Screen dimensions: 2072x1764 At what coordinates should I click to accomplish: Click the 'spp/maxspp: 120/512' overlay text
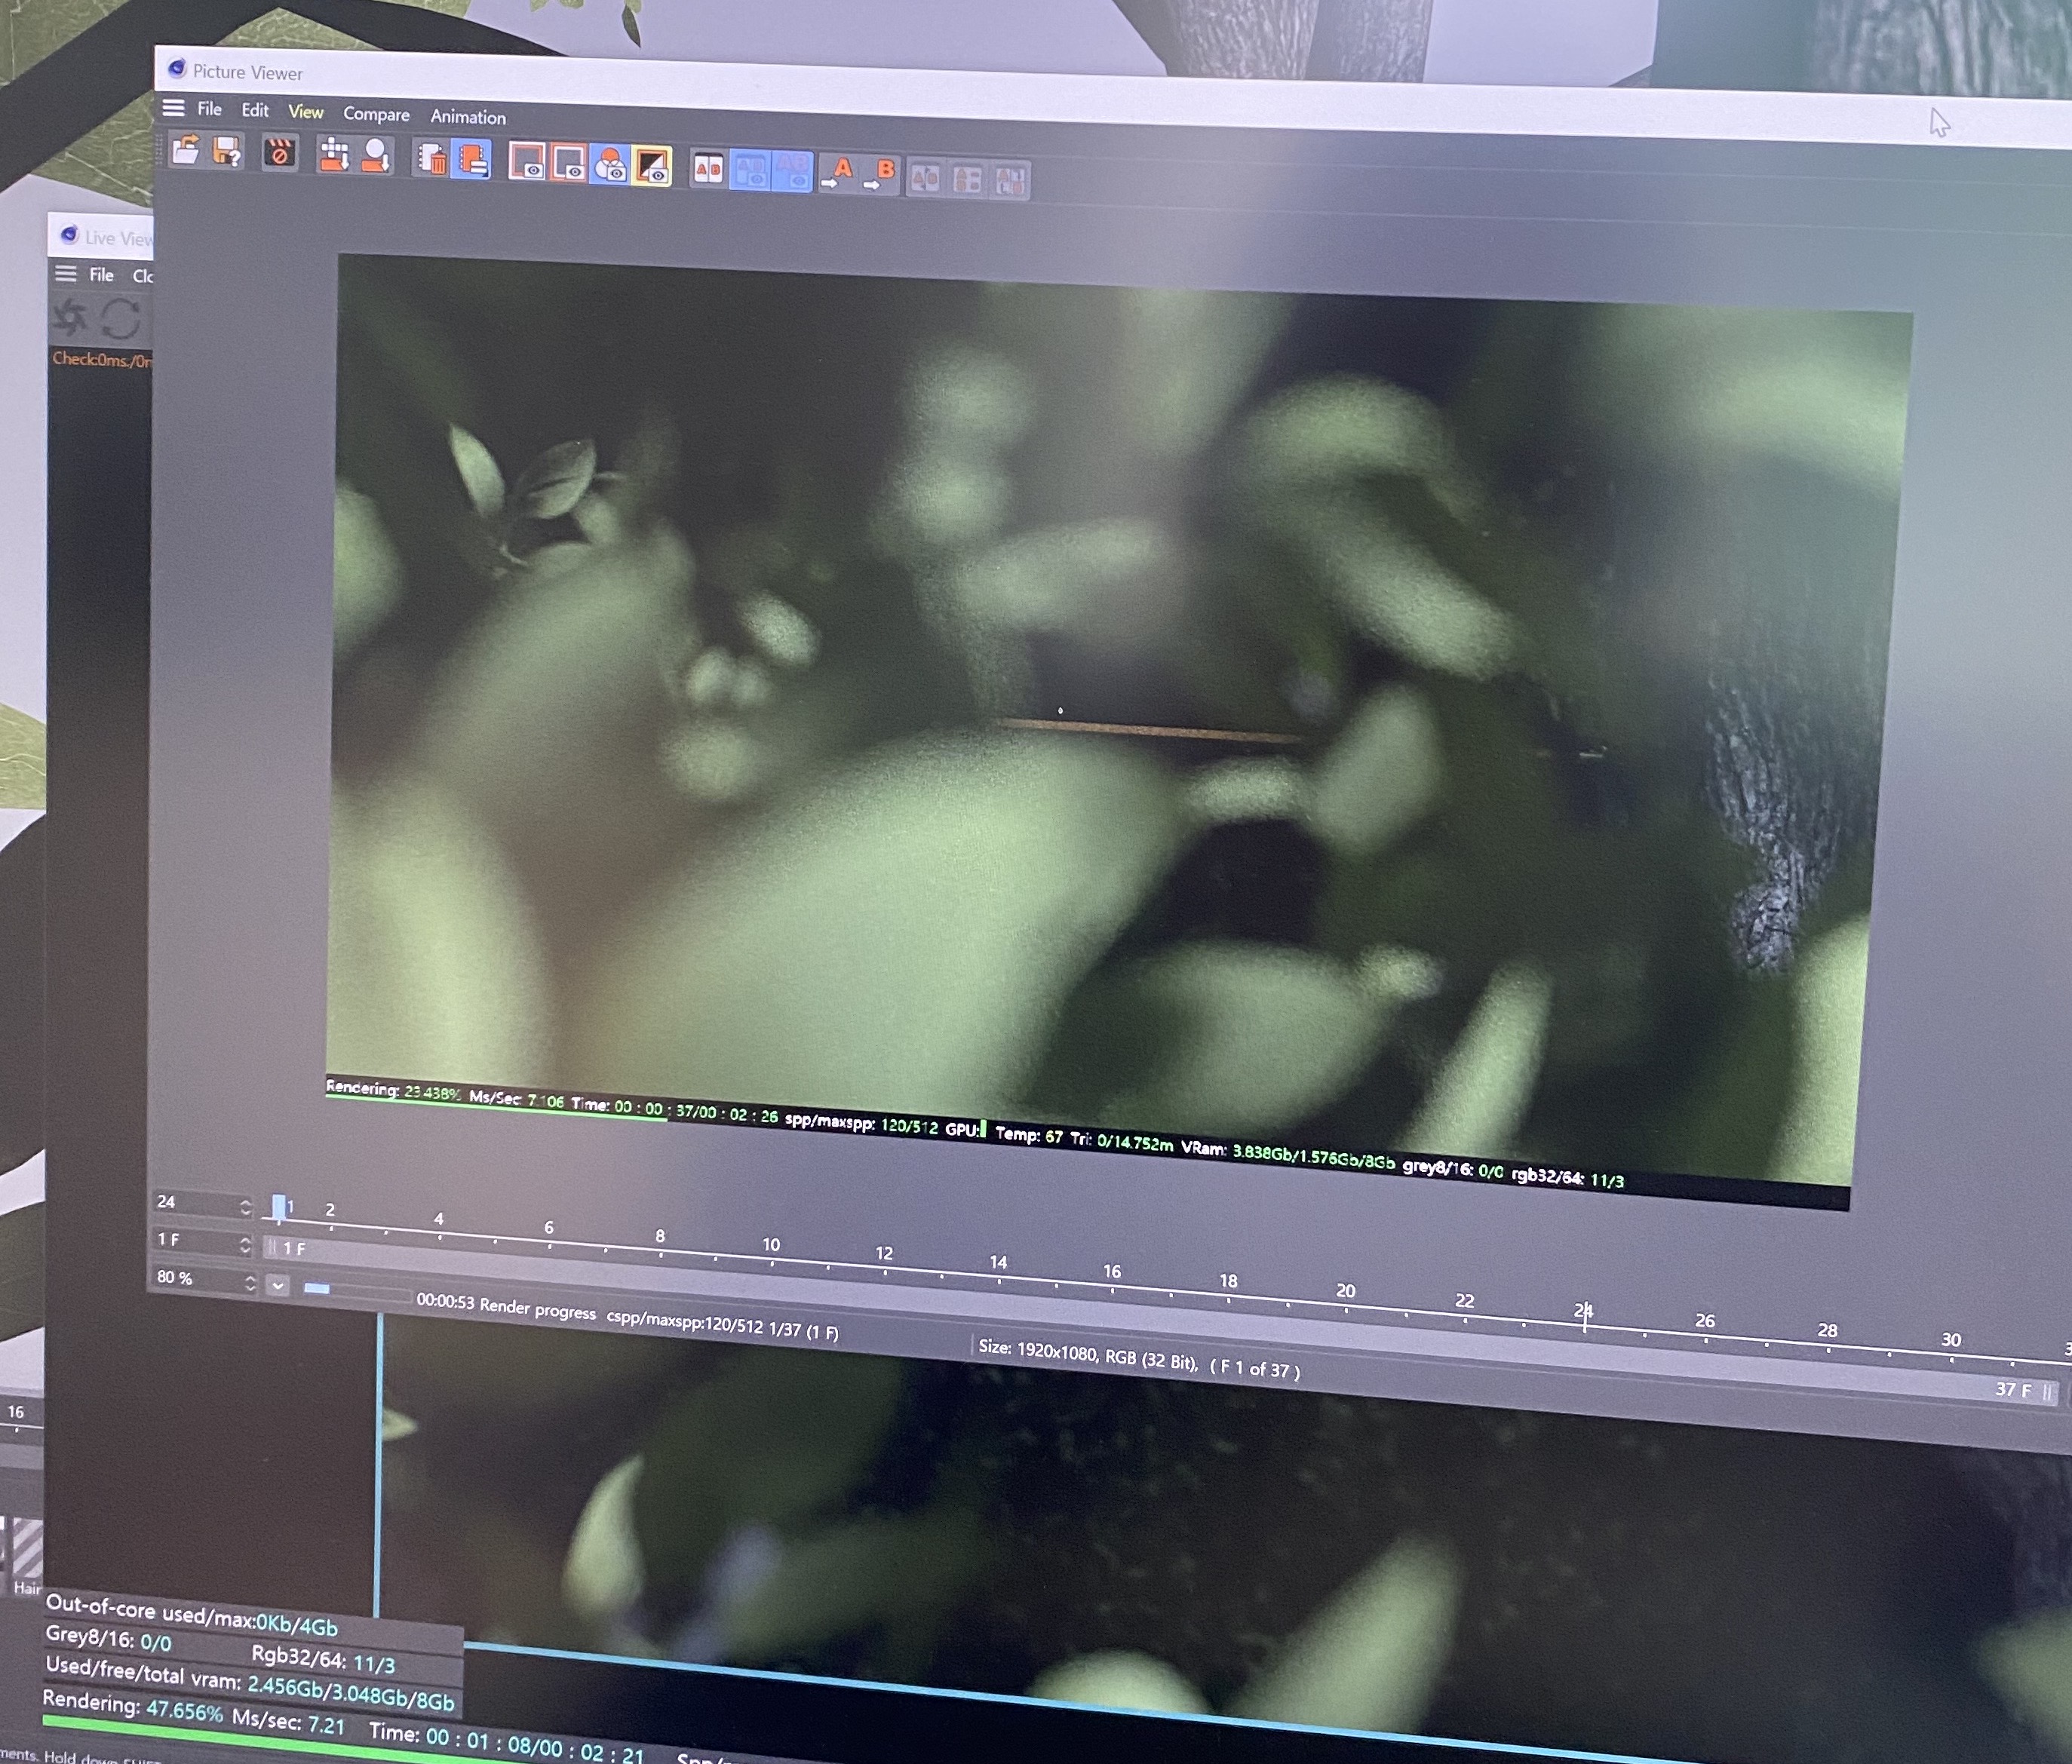(861, 1123)
